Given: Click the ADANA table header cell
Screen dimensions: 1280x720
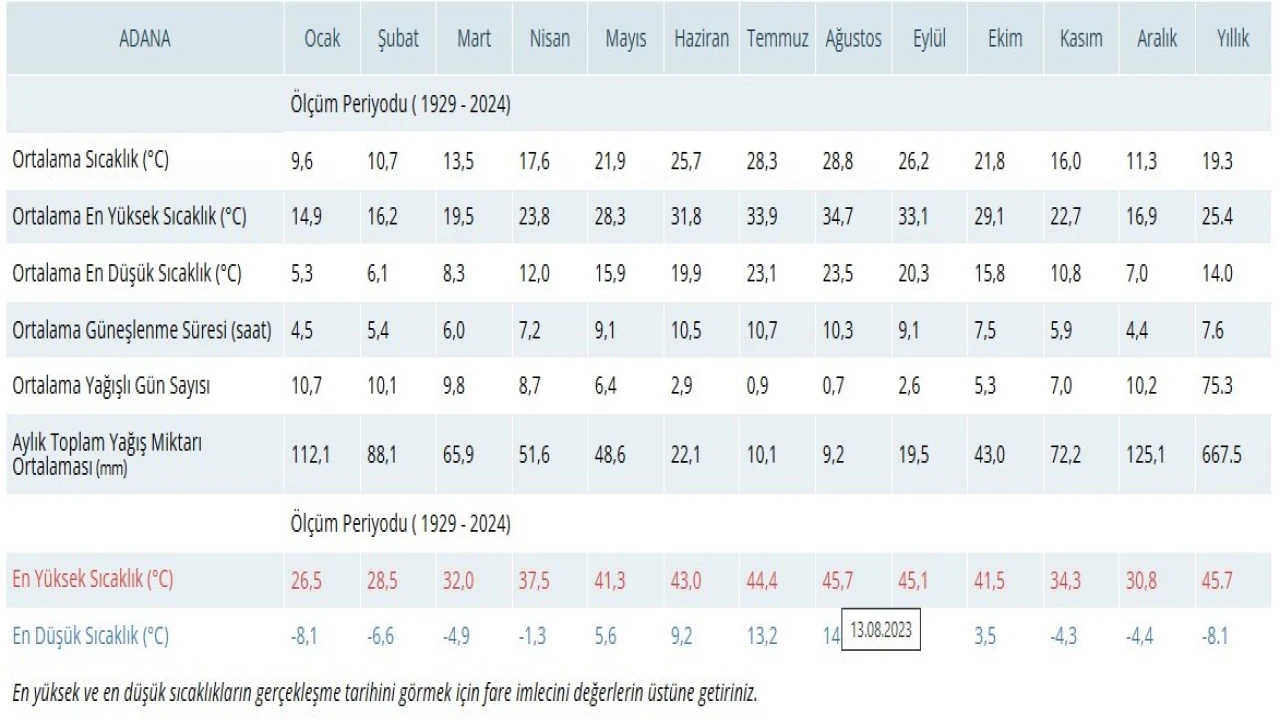Looking at the screenshot, I should pos(145,39).
